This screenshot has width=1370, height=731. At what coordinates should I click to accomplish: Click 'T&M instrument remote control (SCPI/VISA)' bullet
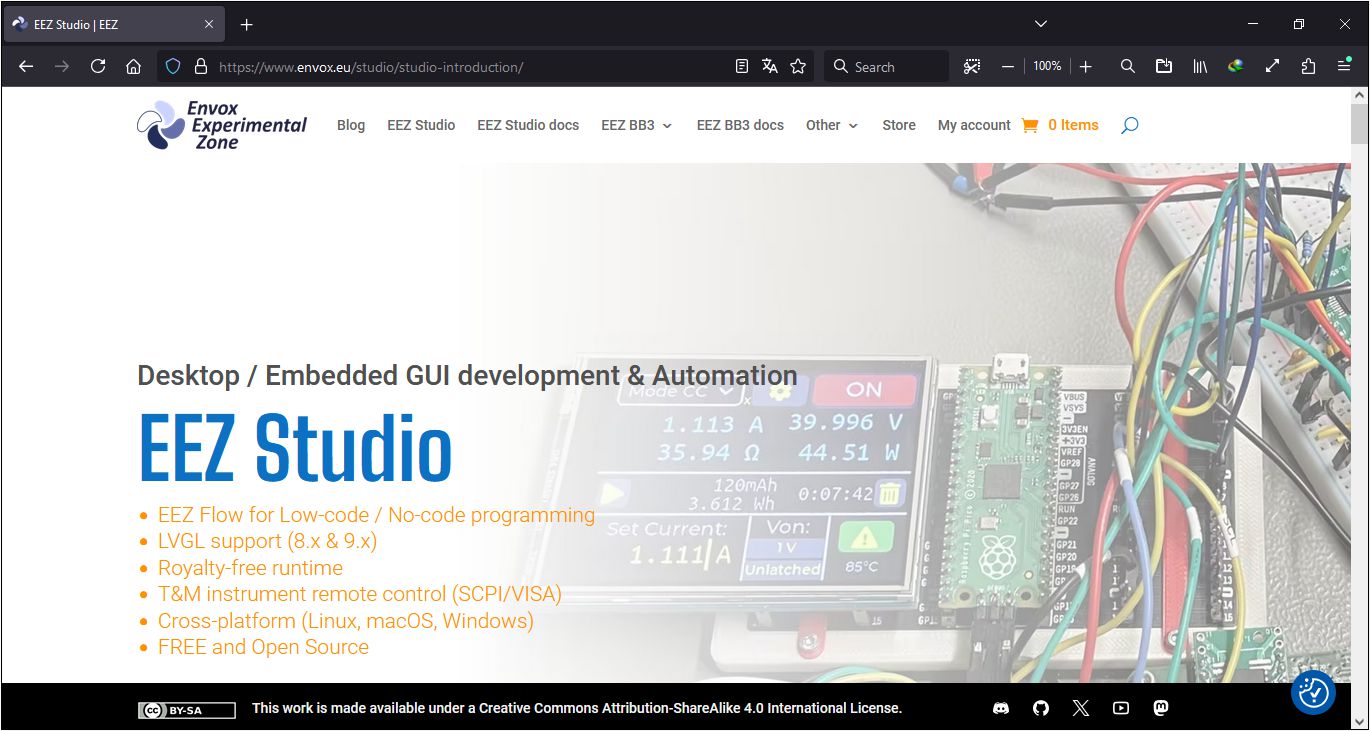tap(360, 594)
